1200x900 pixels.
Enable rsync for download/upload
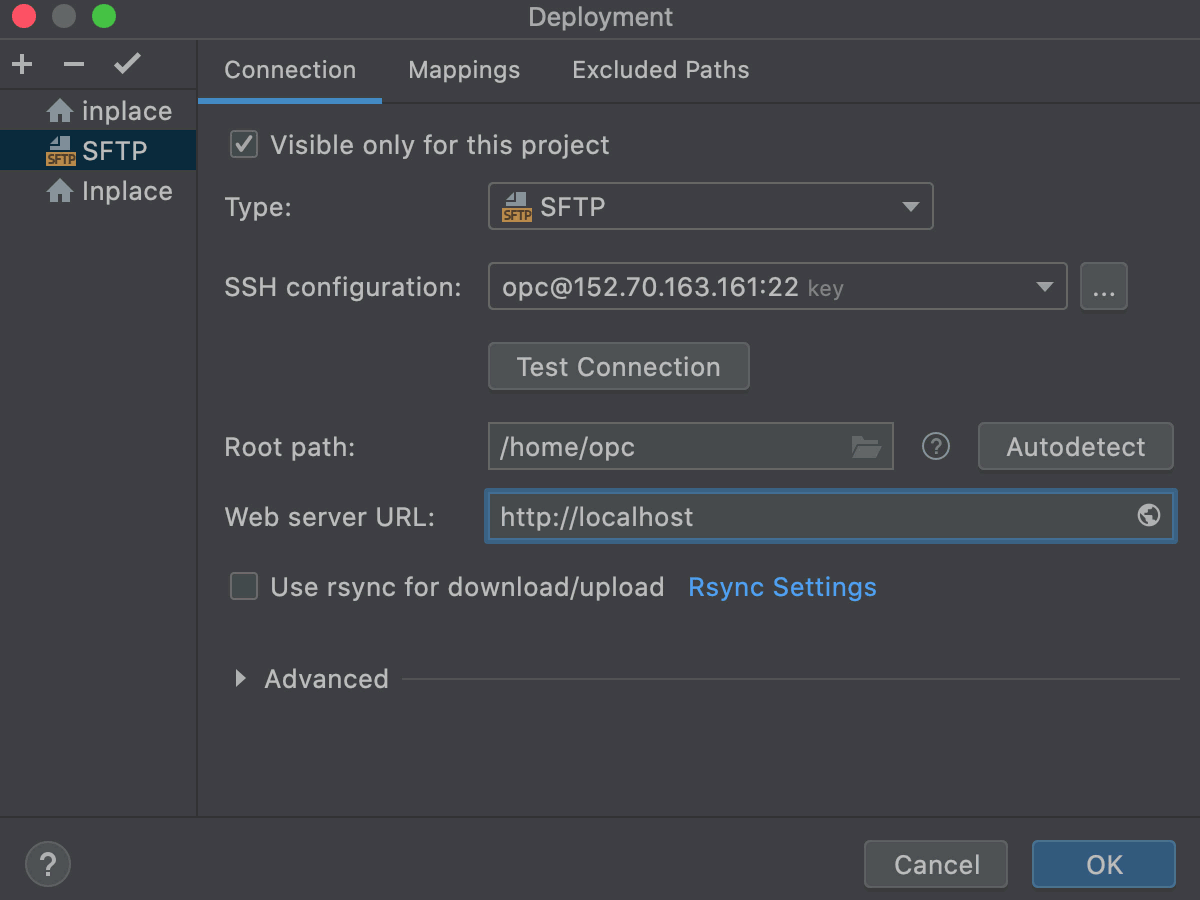point(243,587)
